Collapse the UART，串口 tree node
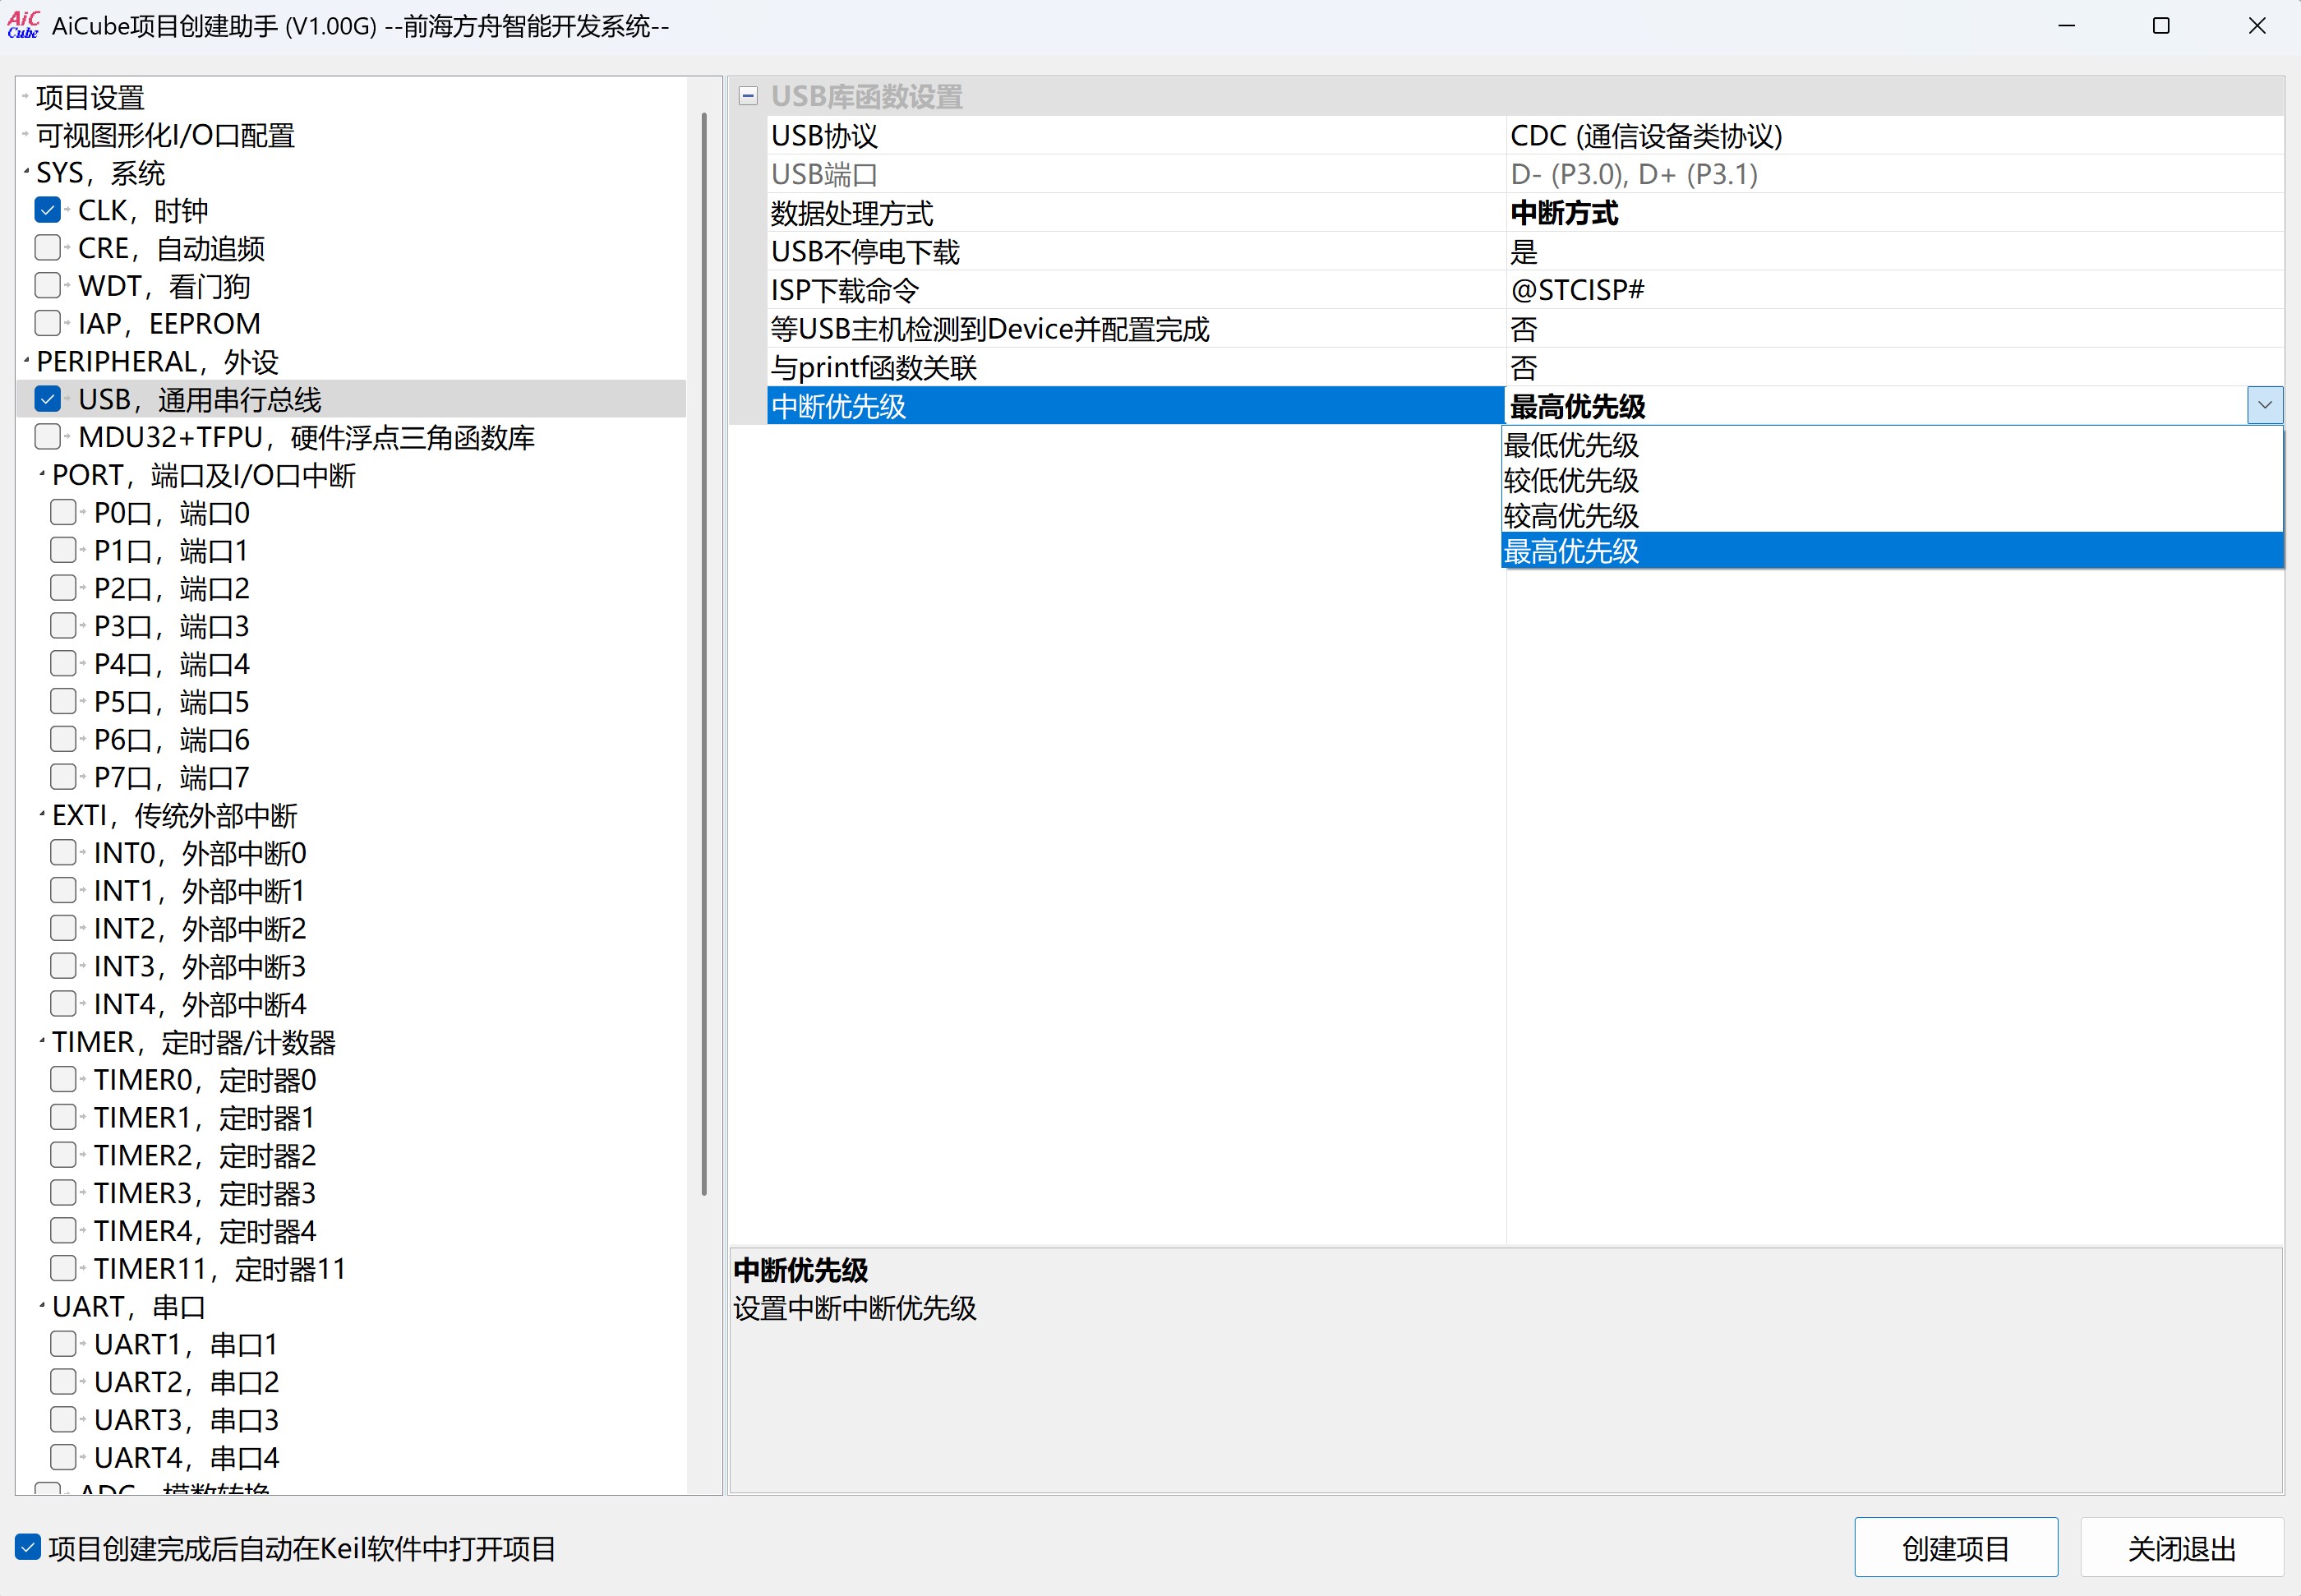The height and width of the screenshot is (1596, 2301). coord(42,1305)
